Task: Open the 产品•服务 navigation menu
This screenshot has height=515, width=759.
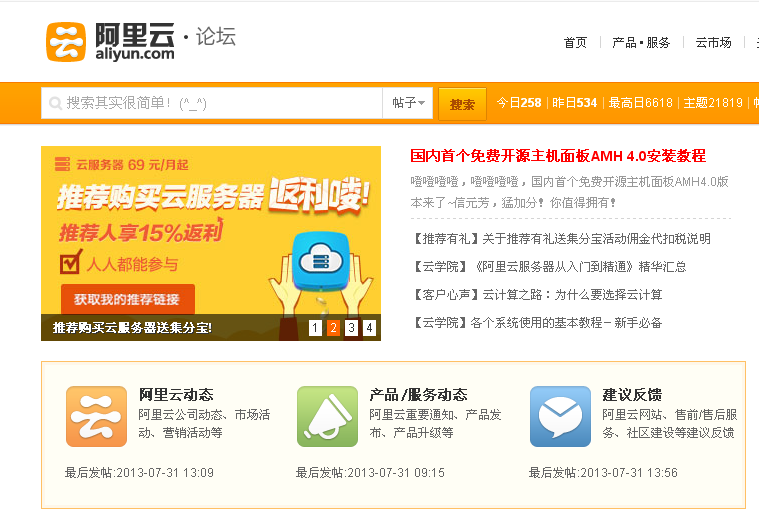Action: coord(641,42)
